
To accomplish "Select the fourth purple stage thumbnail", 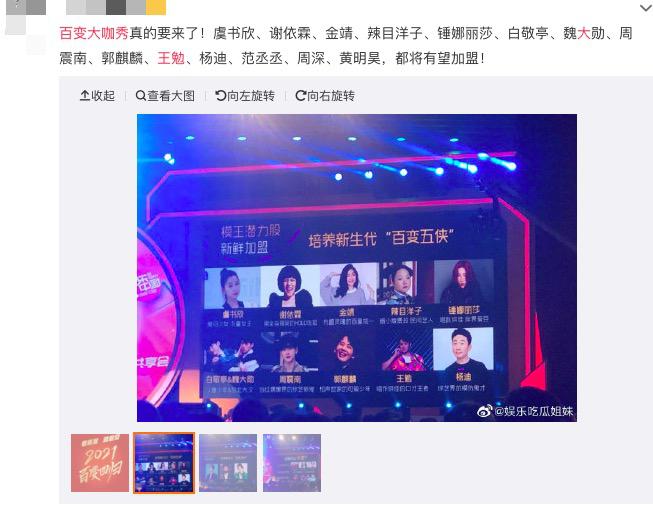I will tap(292, 463).
